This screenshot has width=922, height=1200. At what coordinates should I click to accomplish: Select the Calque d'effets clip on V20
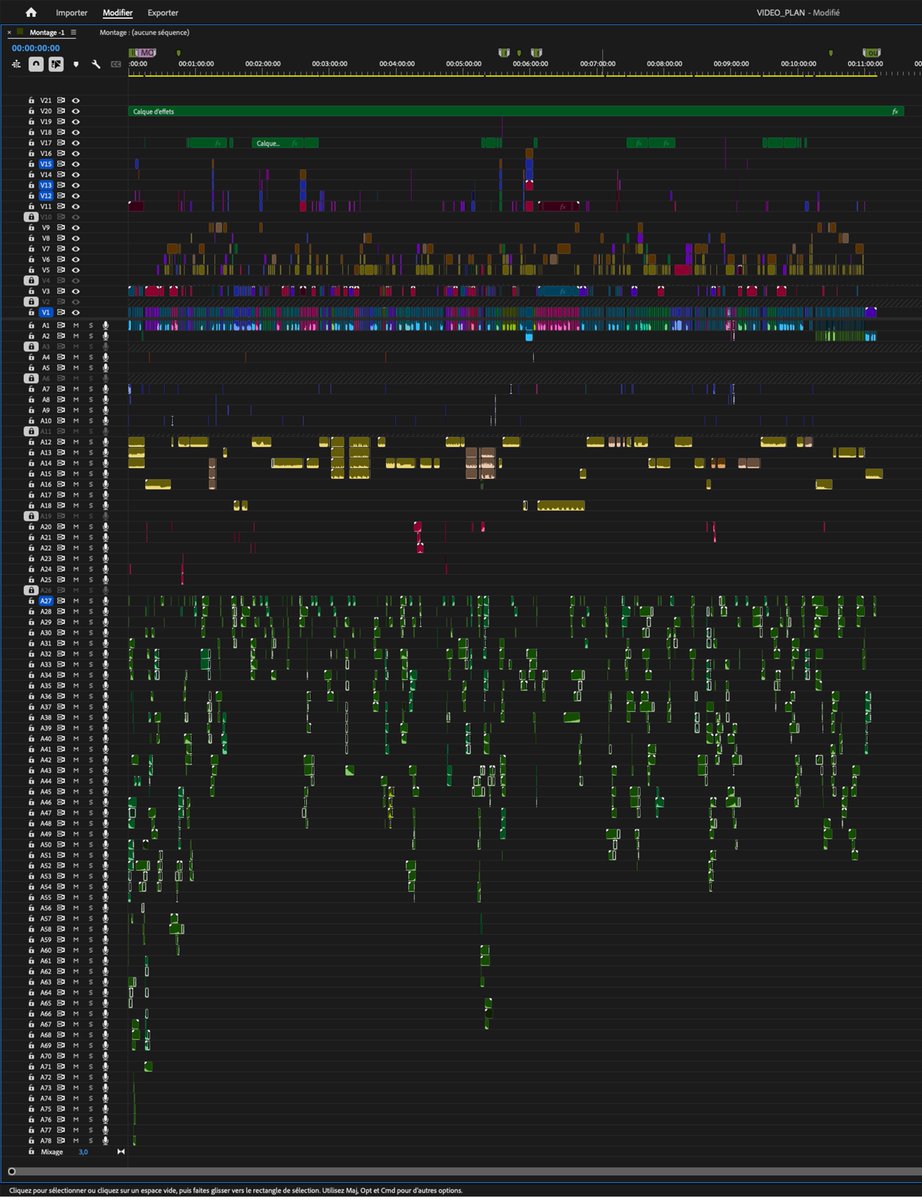click(515, 111)
